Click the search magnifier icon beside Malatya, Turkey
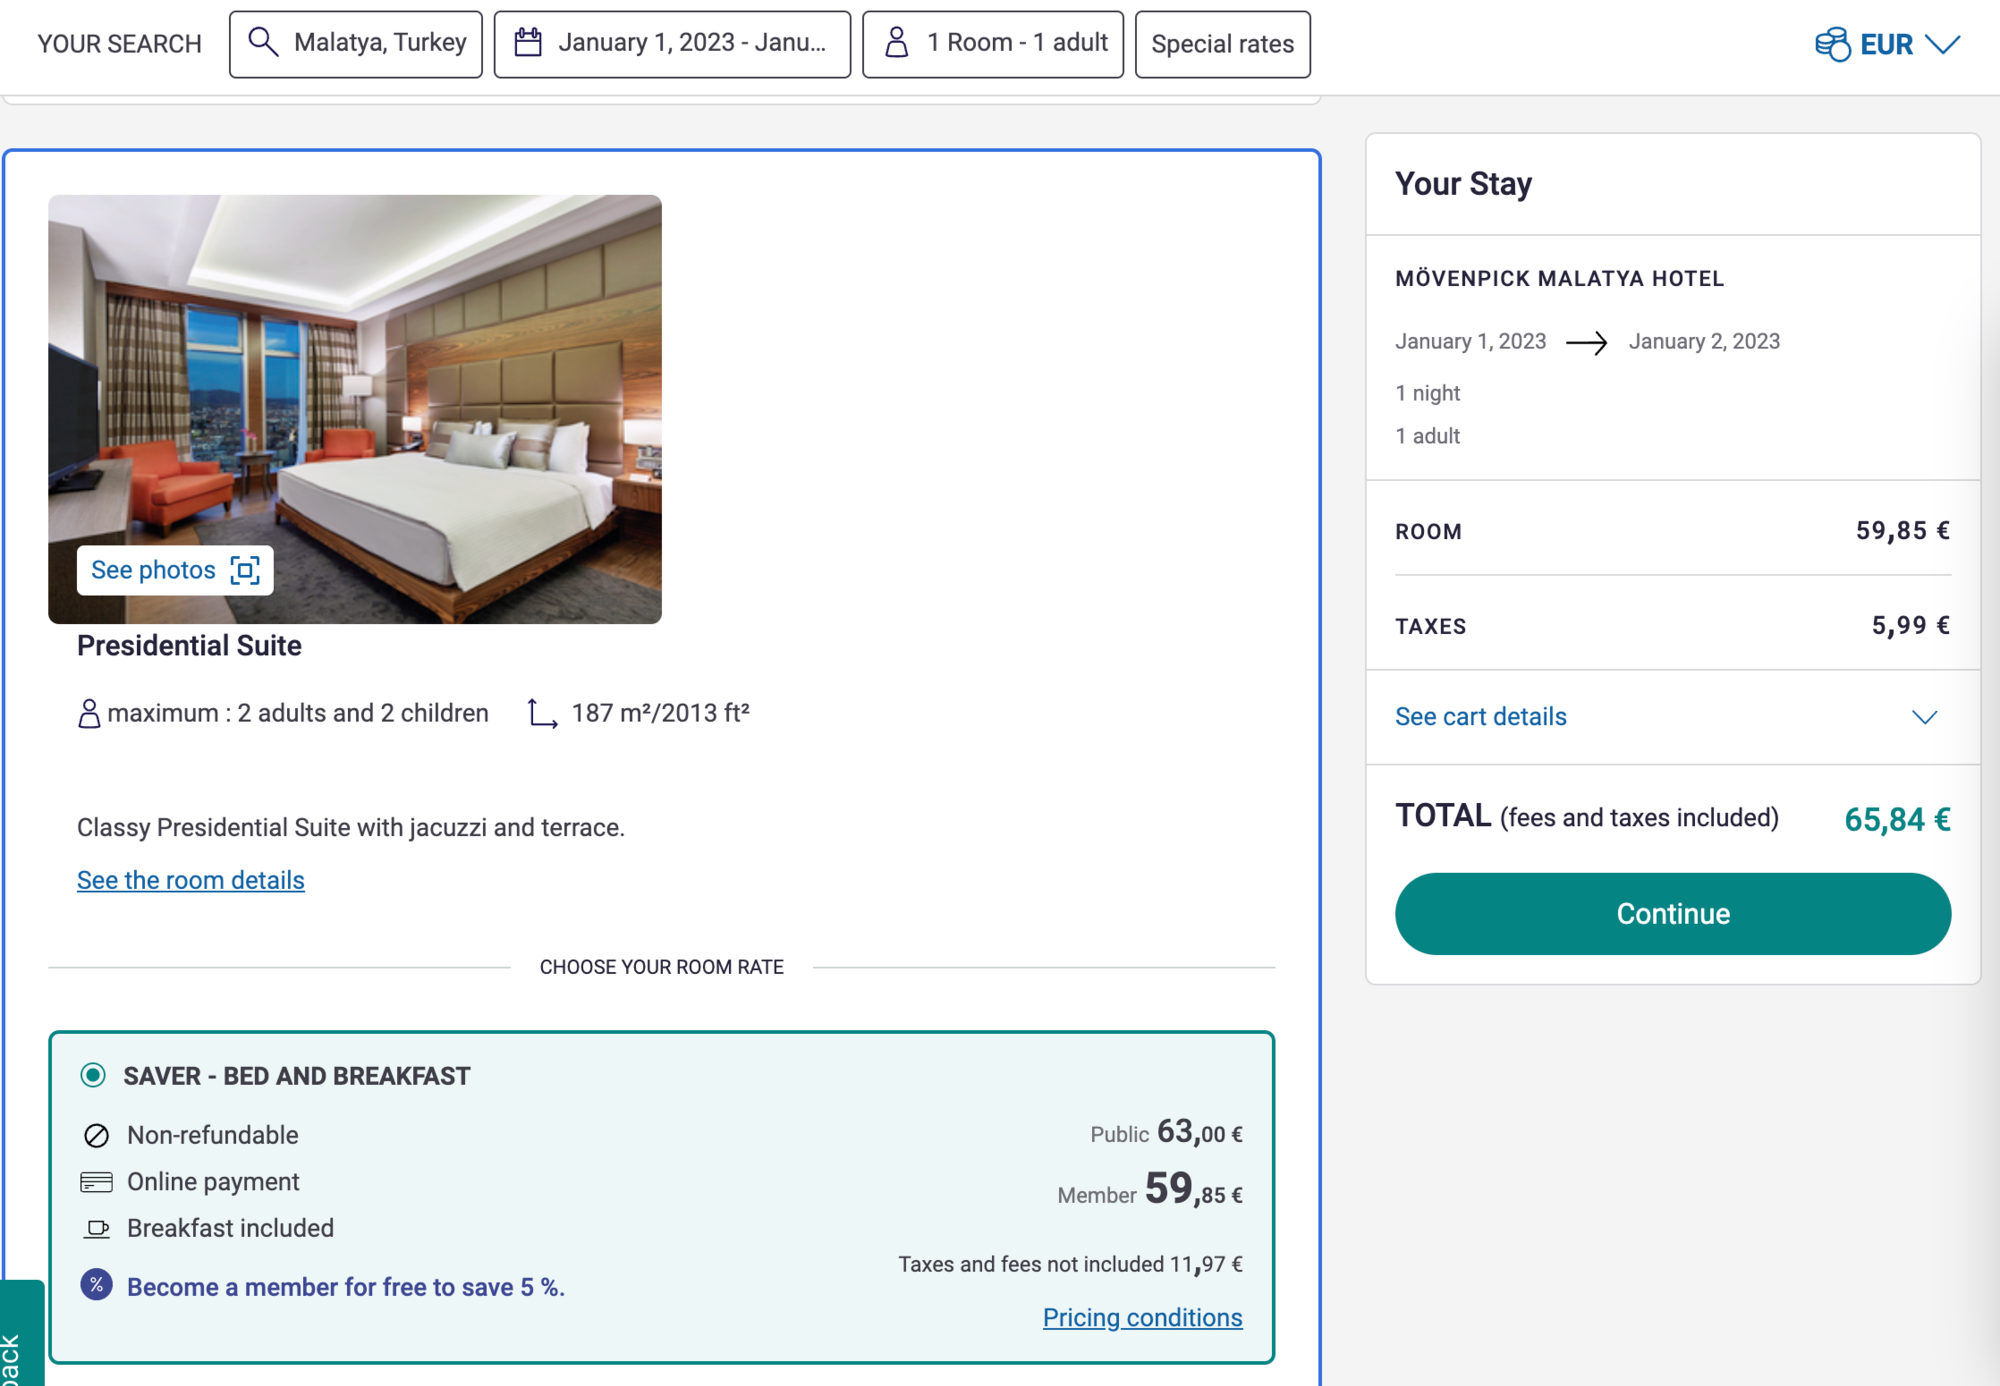This screenshot has height=1386, width=2000. [263, 42]
